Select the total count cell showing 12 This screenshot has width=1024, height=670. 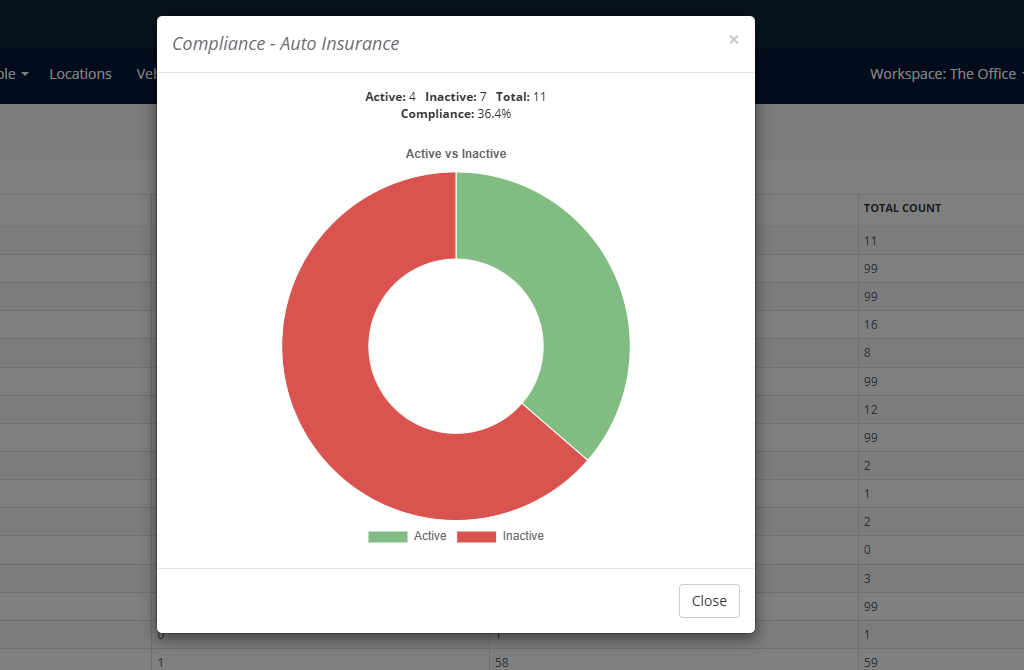(x=870, y=409)
